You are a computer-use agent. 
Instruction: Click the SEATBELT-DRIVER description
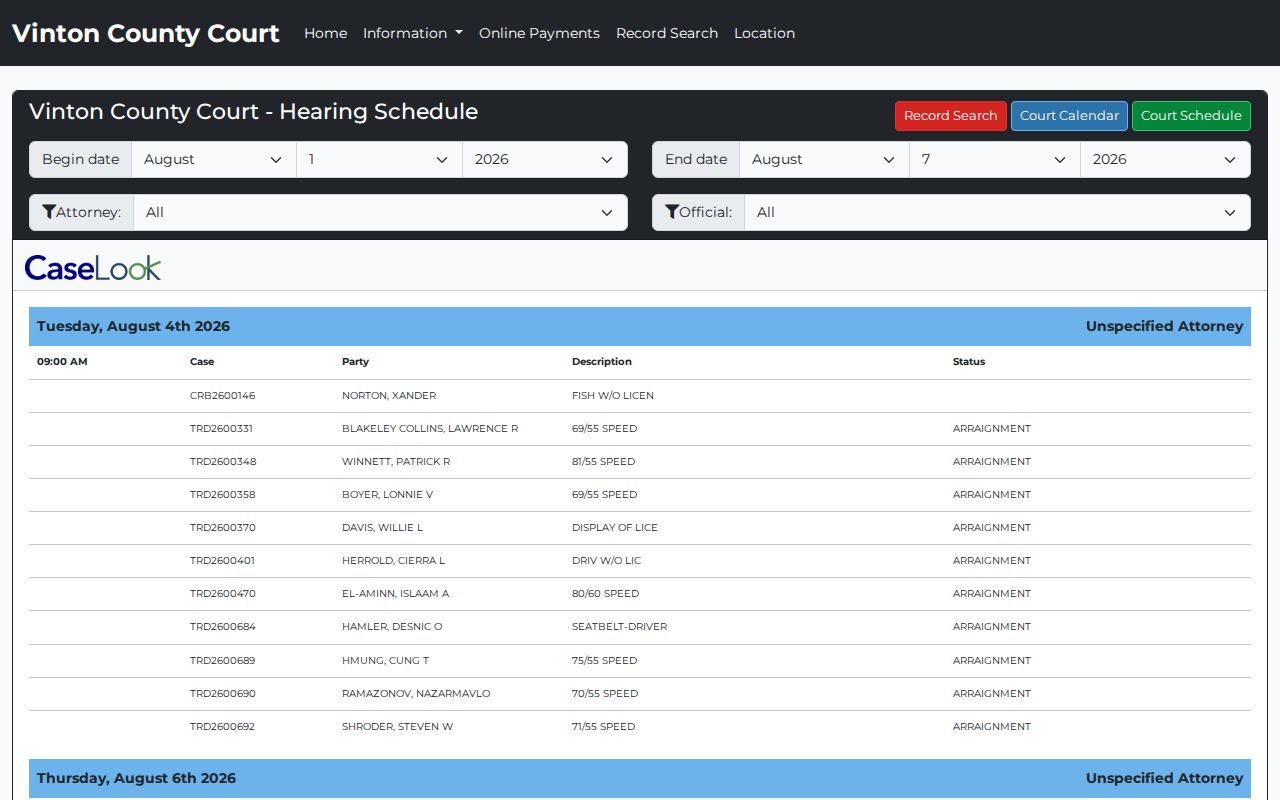(x=619, y=626)
